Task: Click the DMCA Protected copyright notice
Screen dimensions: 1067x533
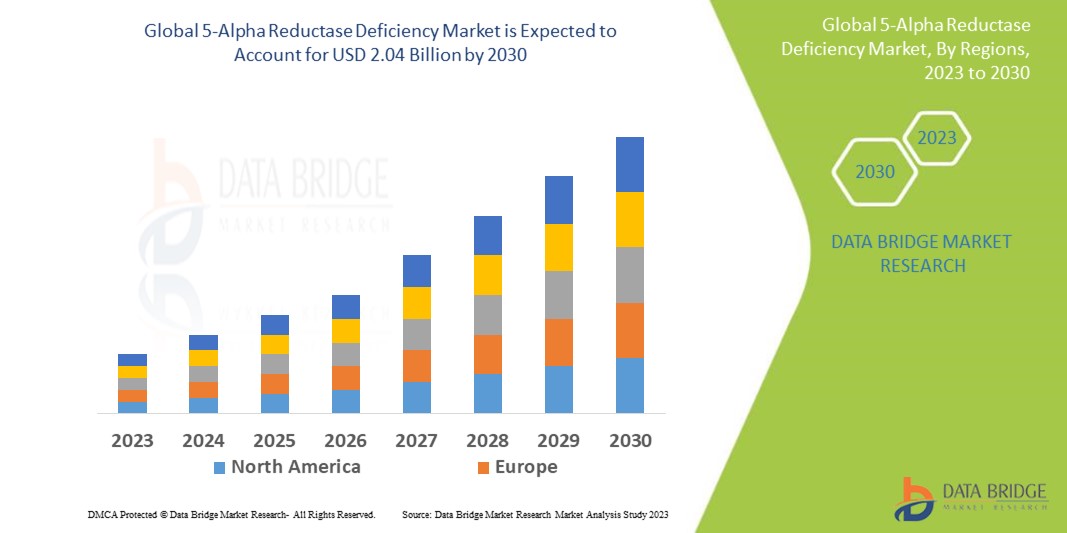Action: tap(231, 514)
